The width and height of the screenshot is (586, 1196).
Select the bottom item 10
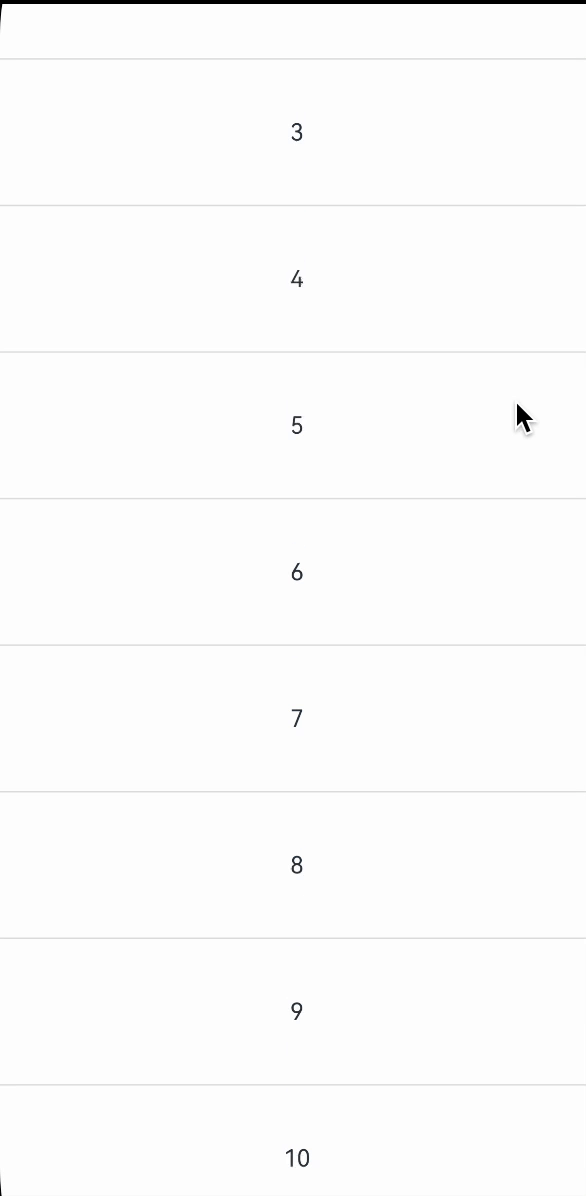tap(293, 1140)
